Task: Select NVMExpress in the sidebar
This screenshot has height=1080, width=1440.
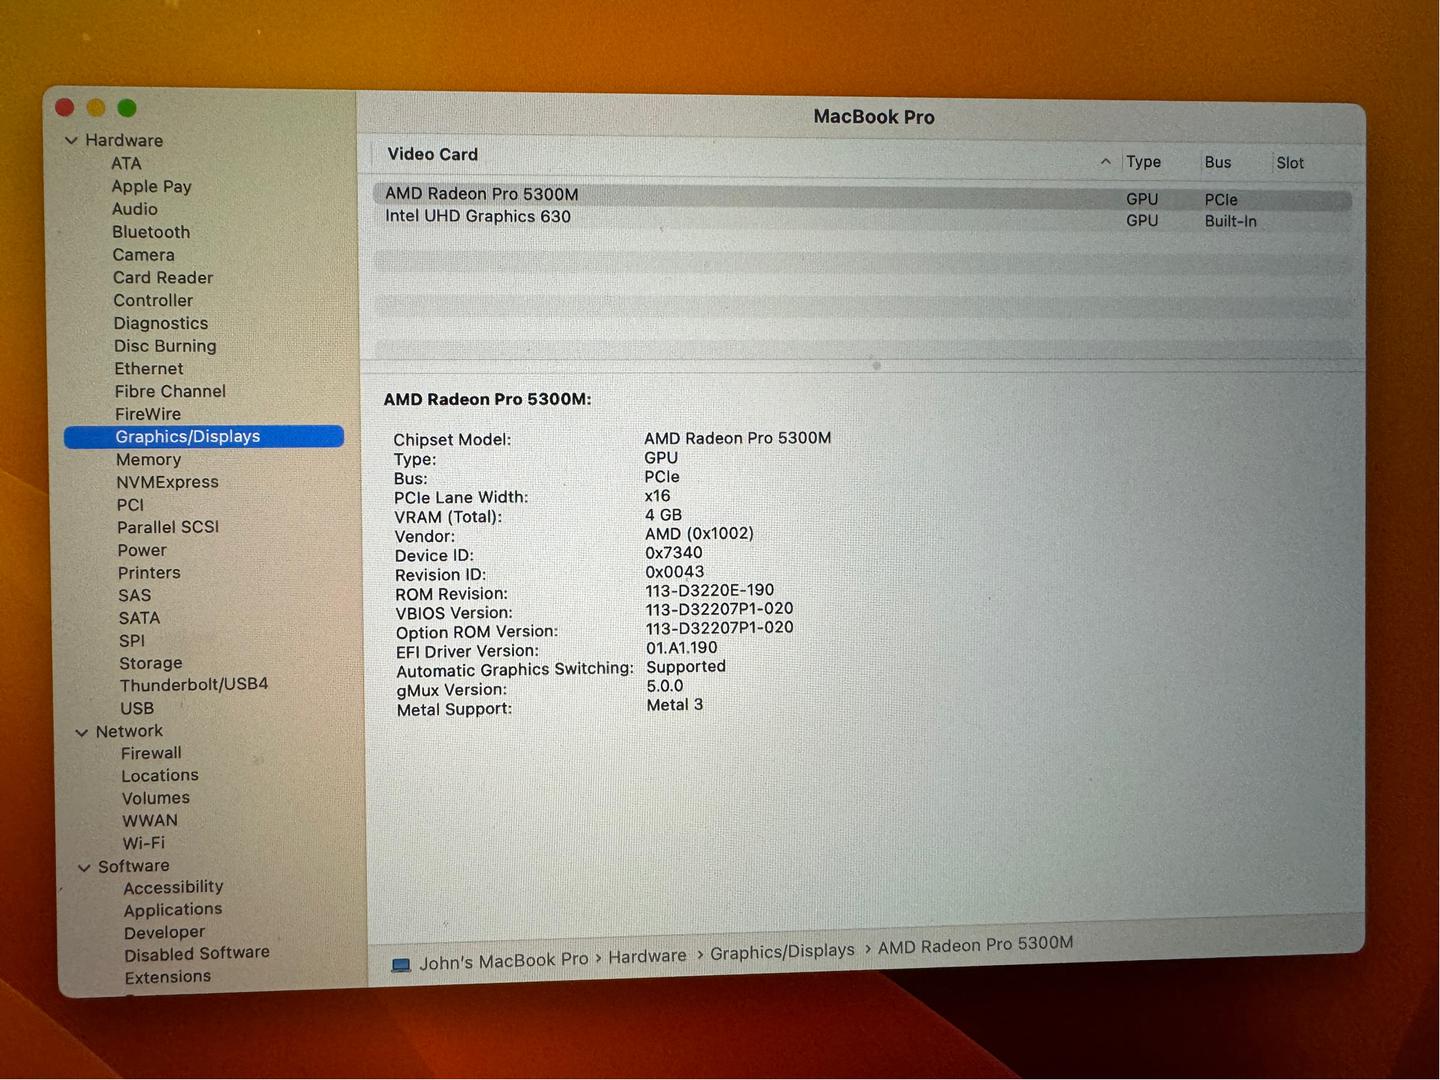Action: click(x=167, y=482)
